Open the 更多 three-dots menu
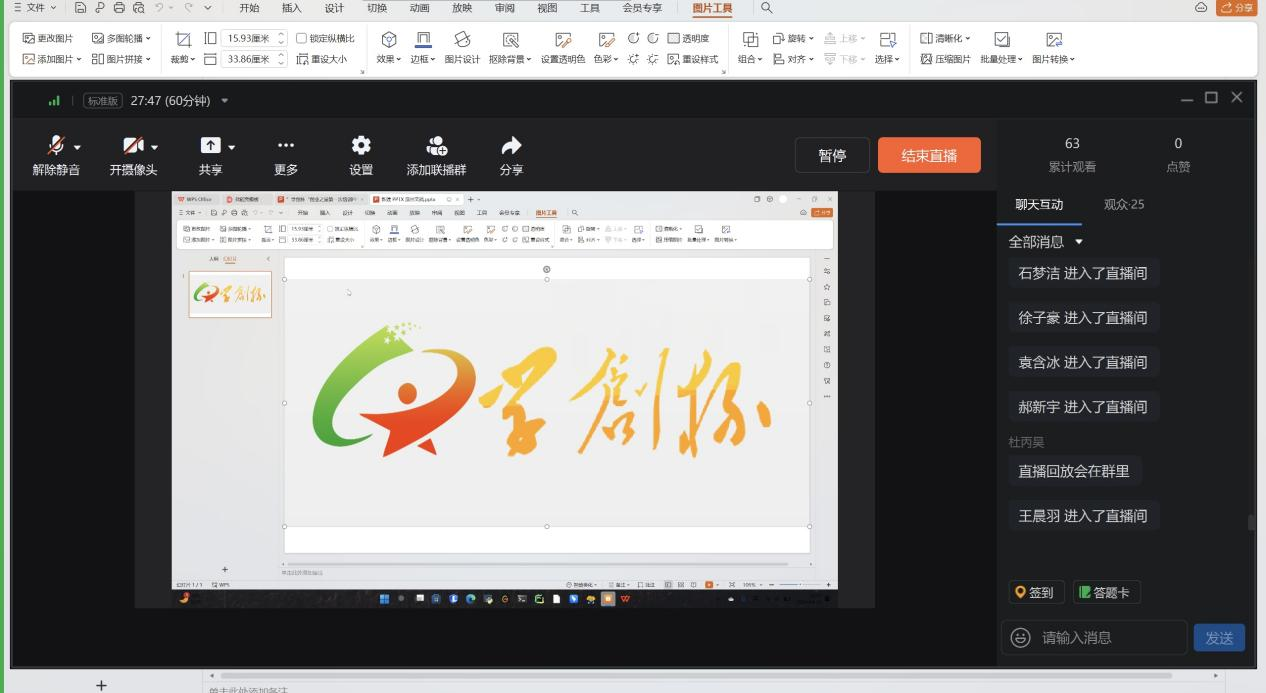 tap(286, 146)
